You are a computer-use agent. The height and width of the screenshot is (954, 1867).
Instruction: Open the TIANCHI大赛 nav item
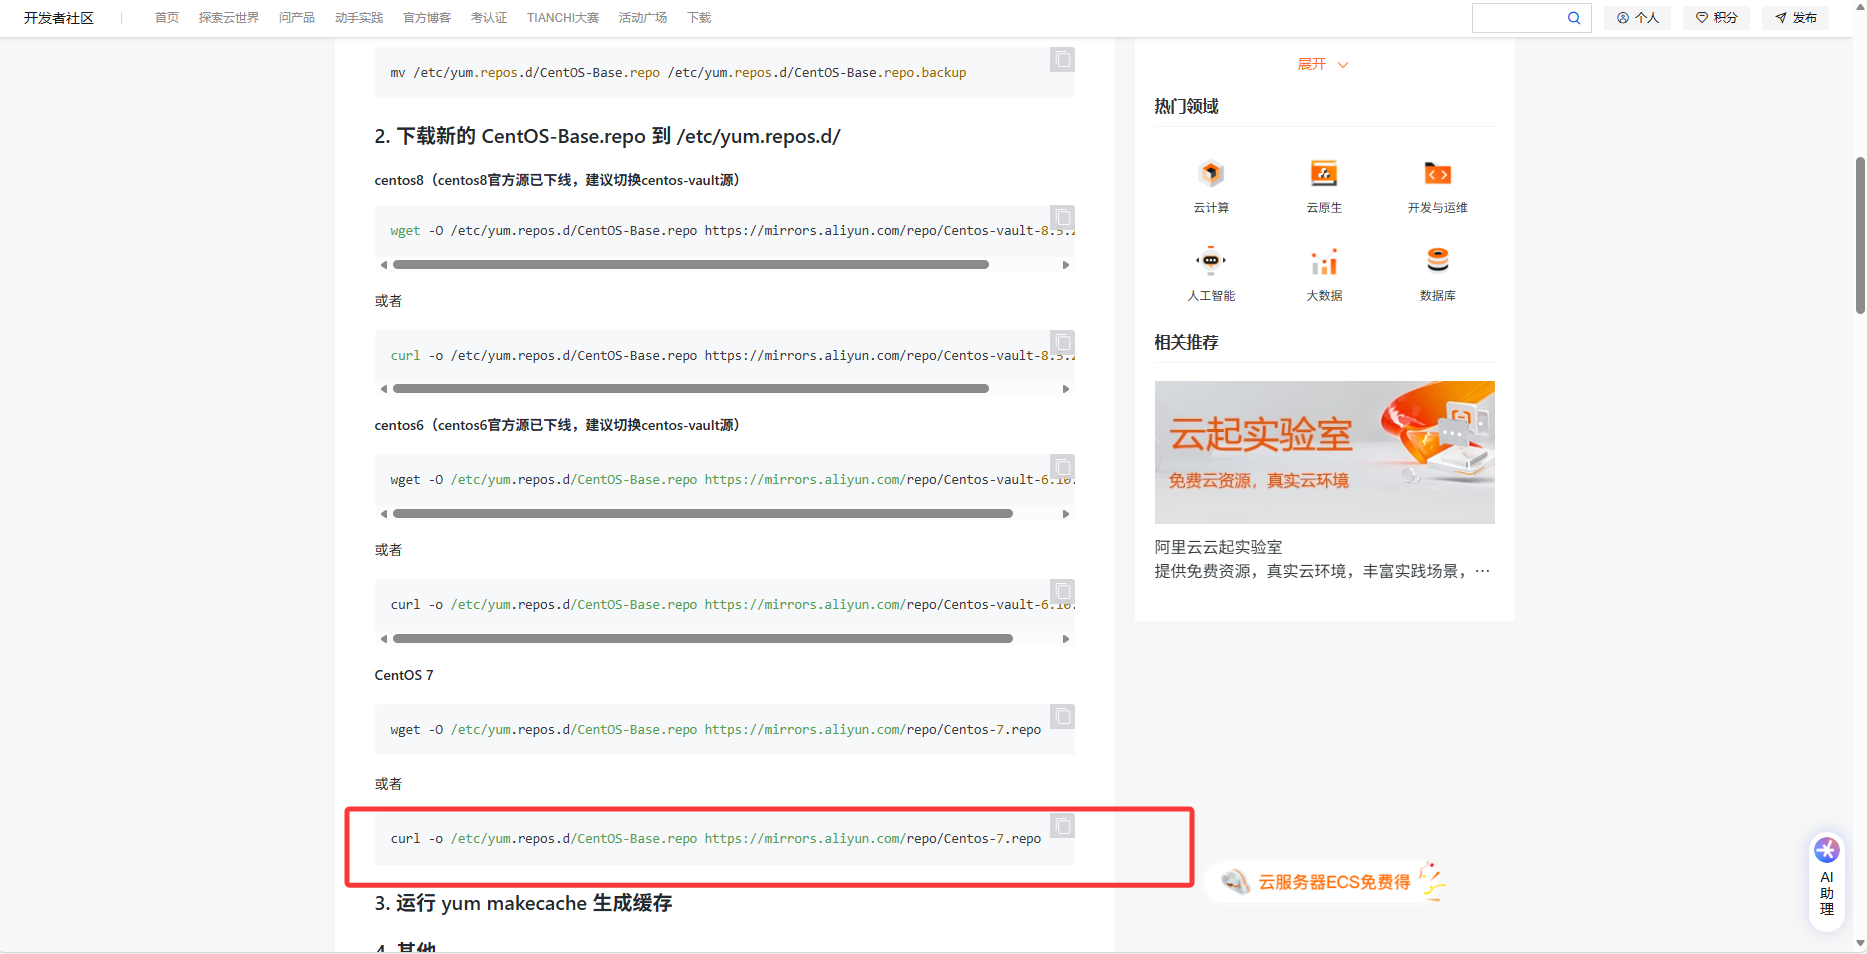point(563,18)
